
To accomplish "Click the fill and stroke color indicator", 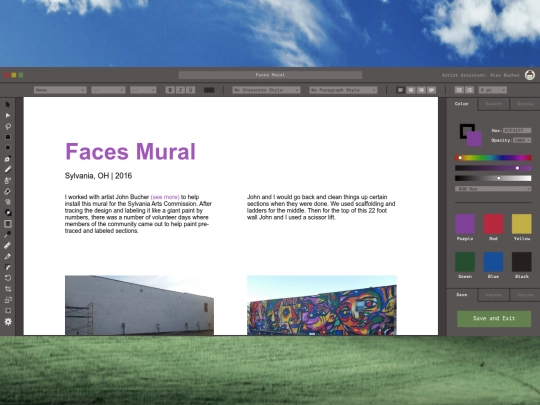I will (x=470, y=135).
